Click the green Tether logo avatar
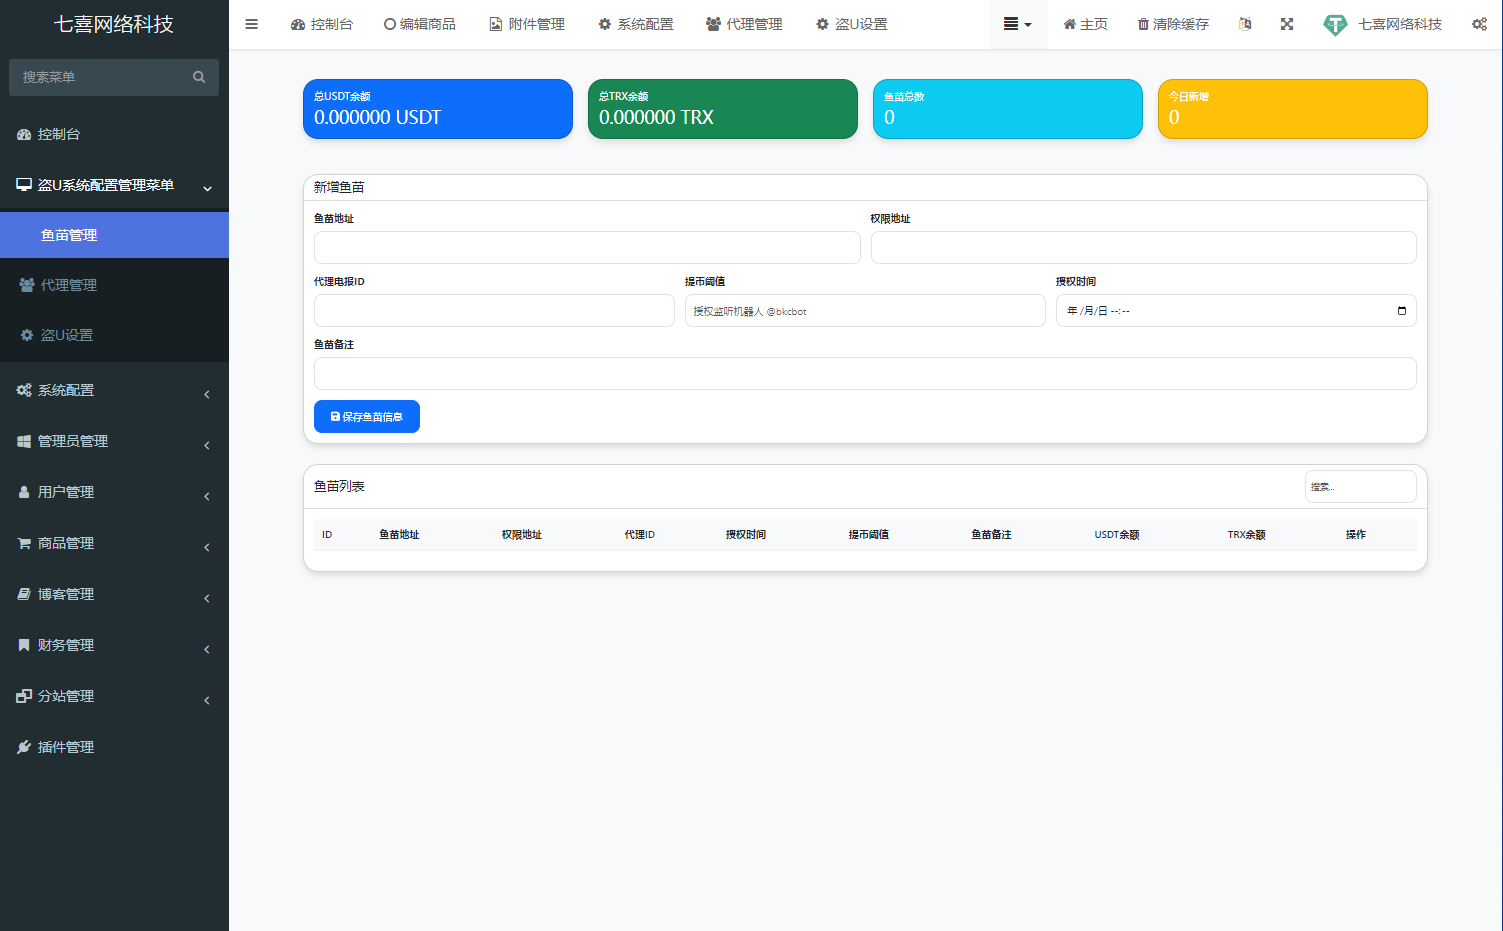Screen dimensions: 1503x931 pyautogui.click(x=1335, y=25)
